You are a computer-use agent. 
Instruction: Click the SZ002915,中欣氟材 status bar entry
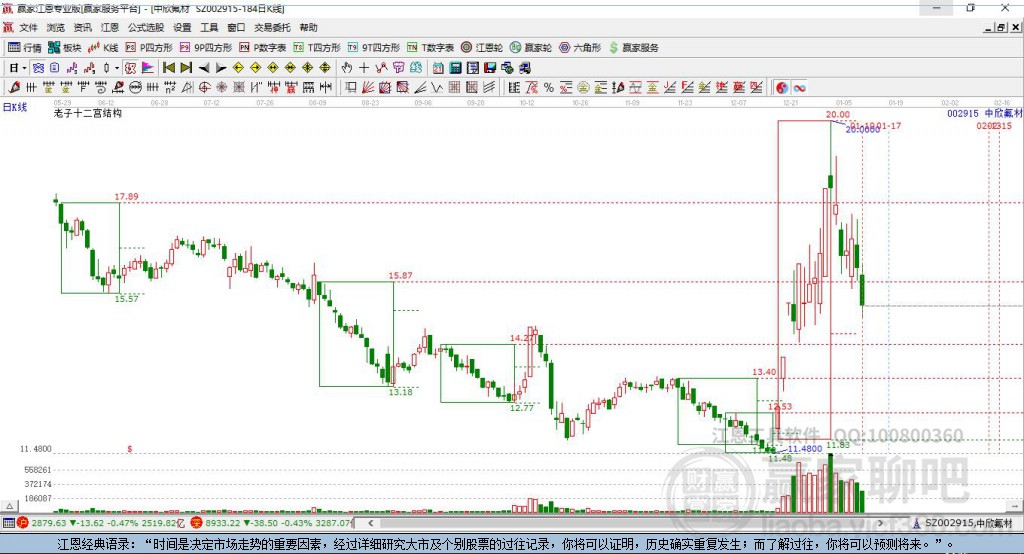click(963, 523)
